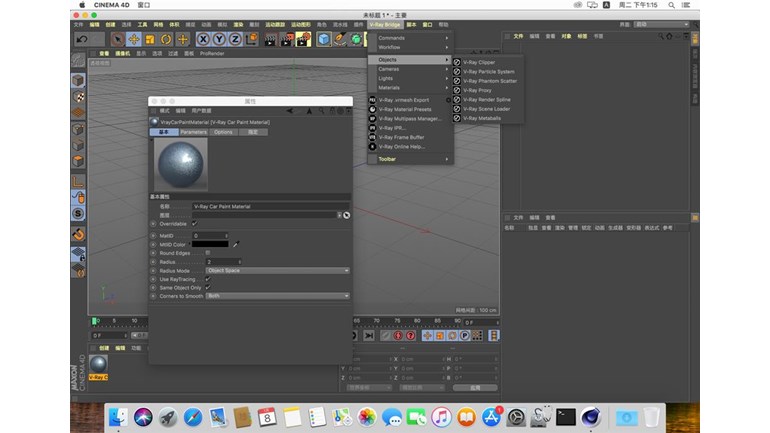
Task: Toggle the Overridable checkbox
Action: point(194,224)
